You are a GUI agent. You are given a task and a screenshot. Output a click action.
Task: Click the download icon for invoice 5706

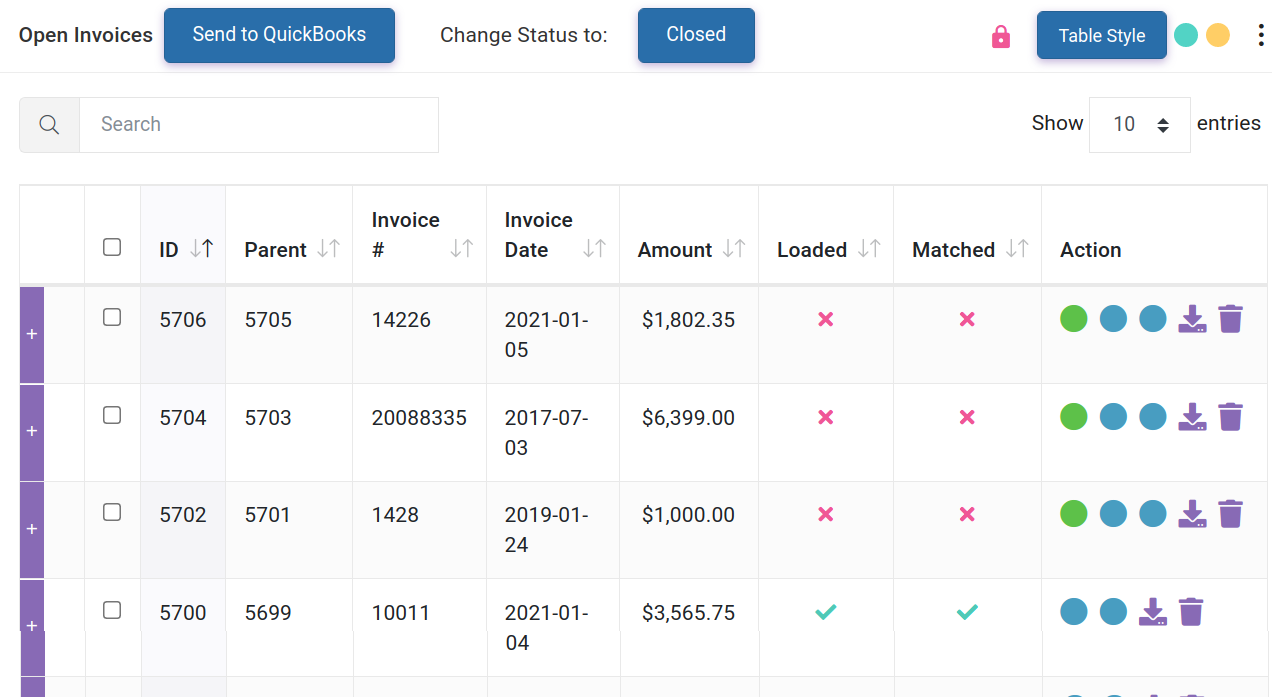click(1192, 319)
